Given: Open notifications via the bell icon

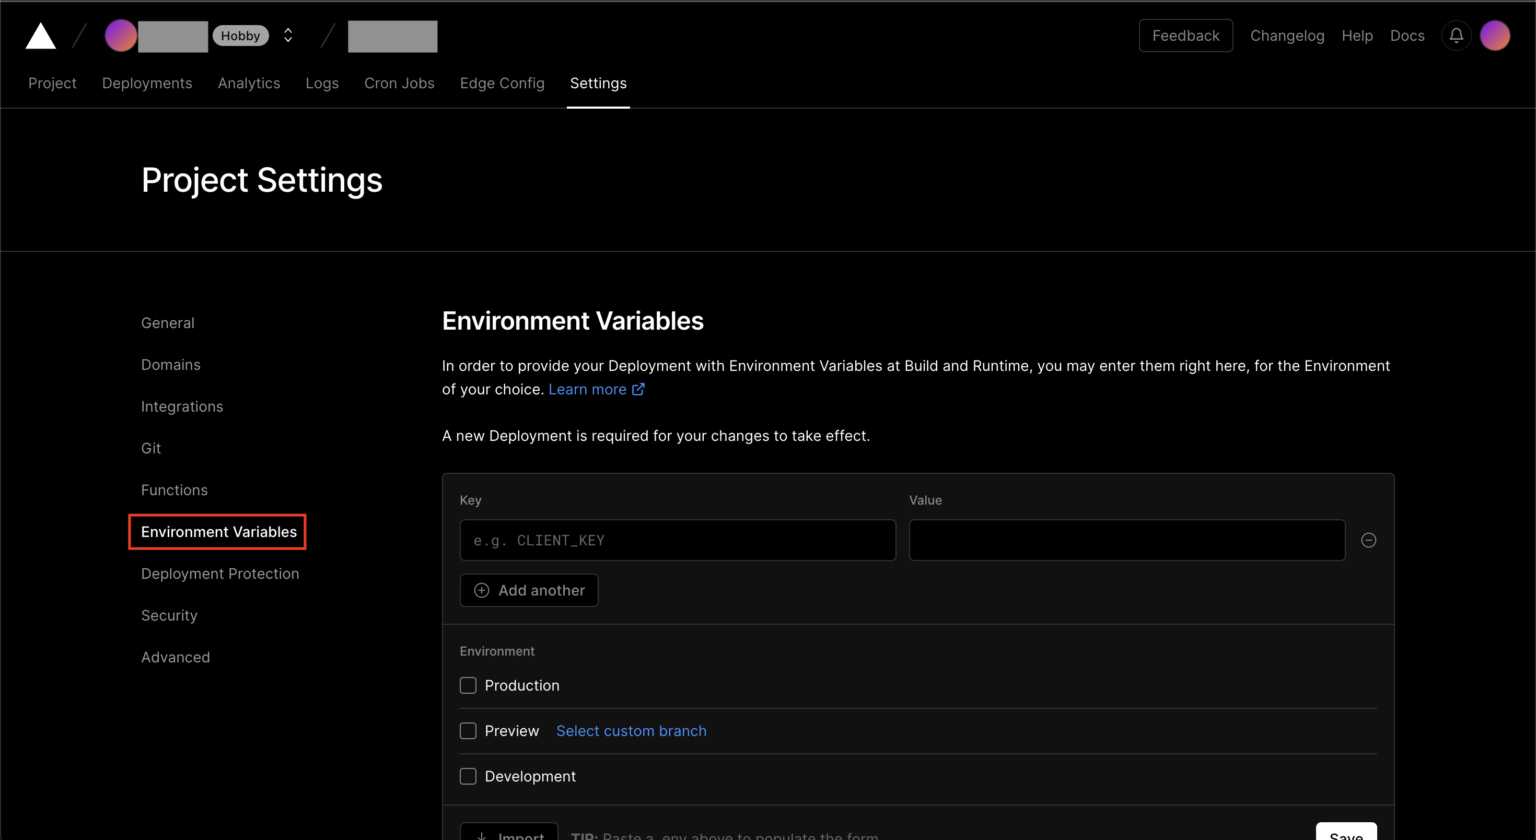Looking at the screenshot, I should (x=1456, y=35).
